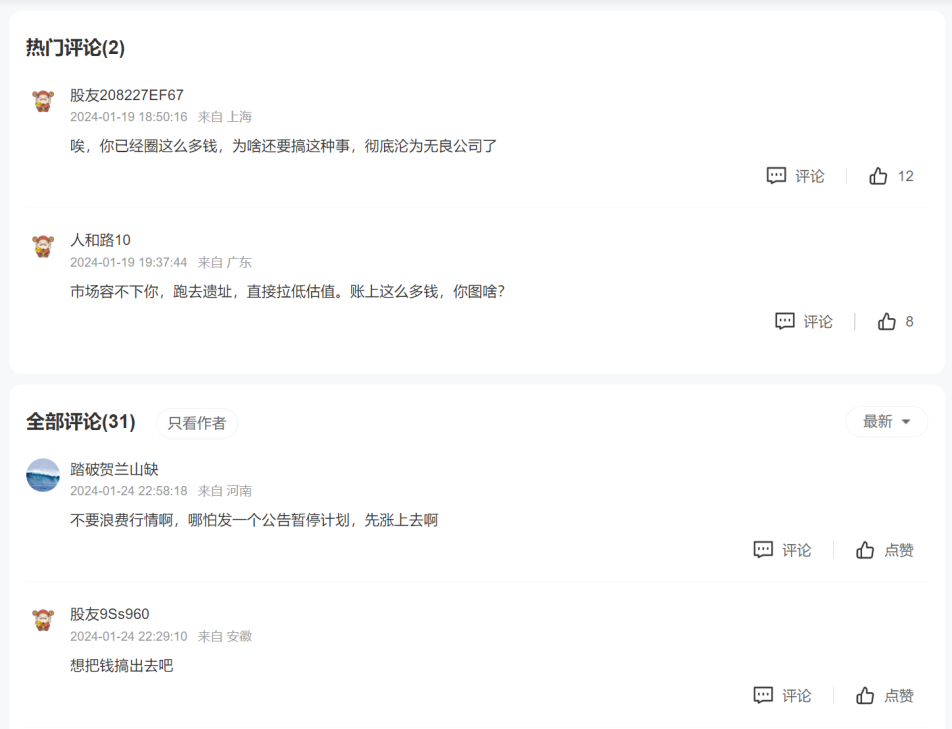This screenshot has width=952, height=729.
Task: Open username 股友208227EF67 profile link
Action: tap(126, 95)
